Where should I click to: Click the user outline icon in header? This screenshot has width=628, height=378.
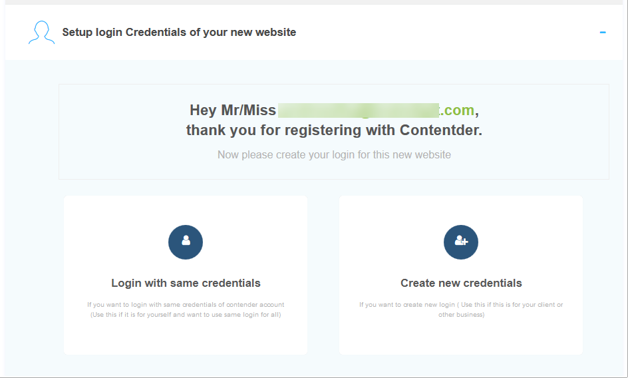pos(41,32)
